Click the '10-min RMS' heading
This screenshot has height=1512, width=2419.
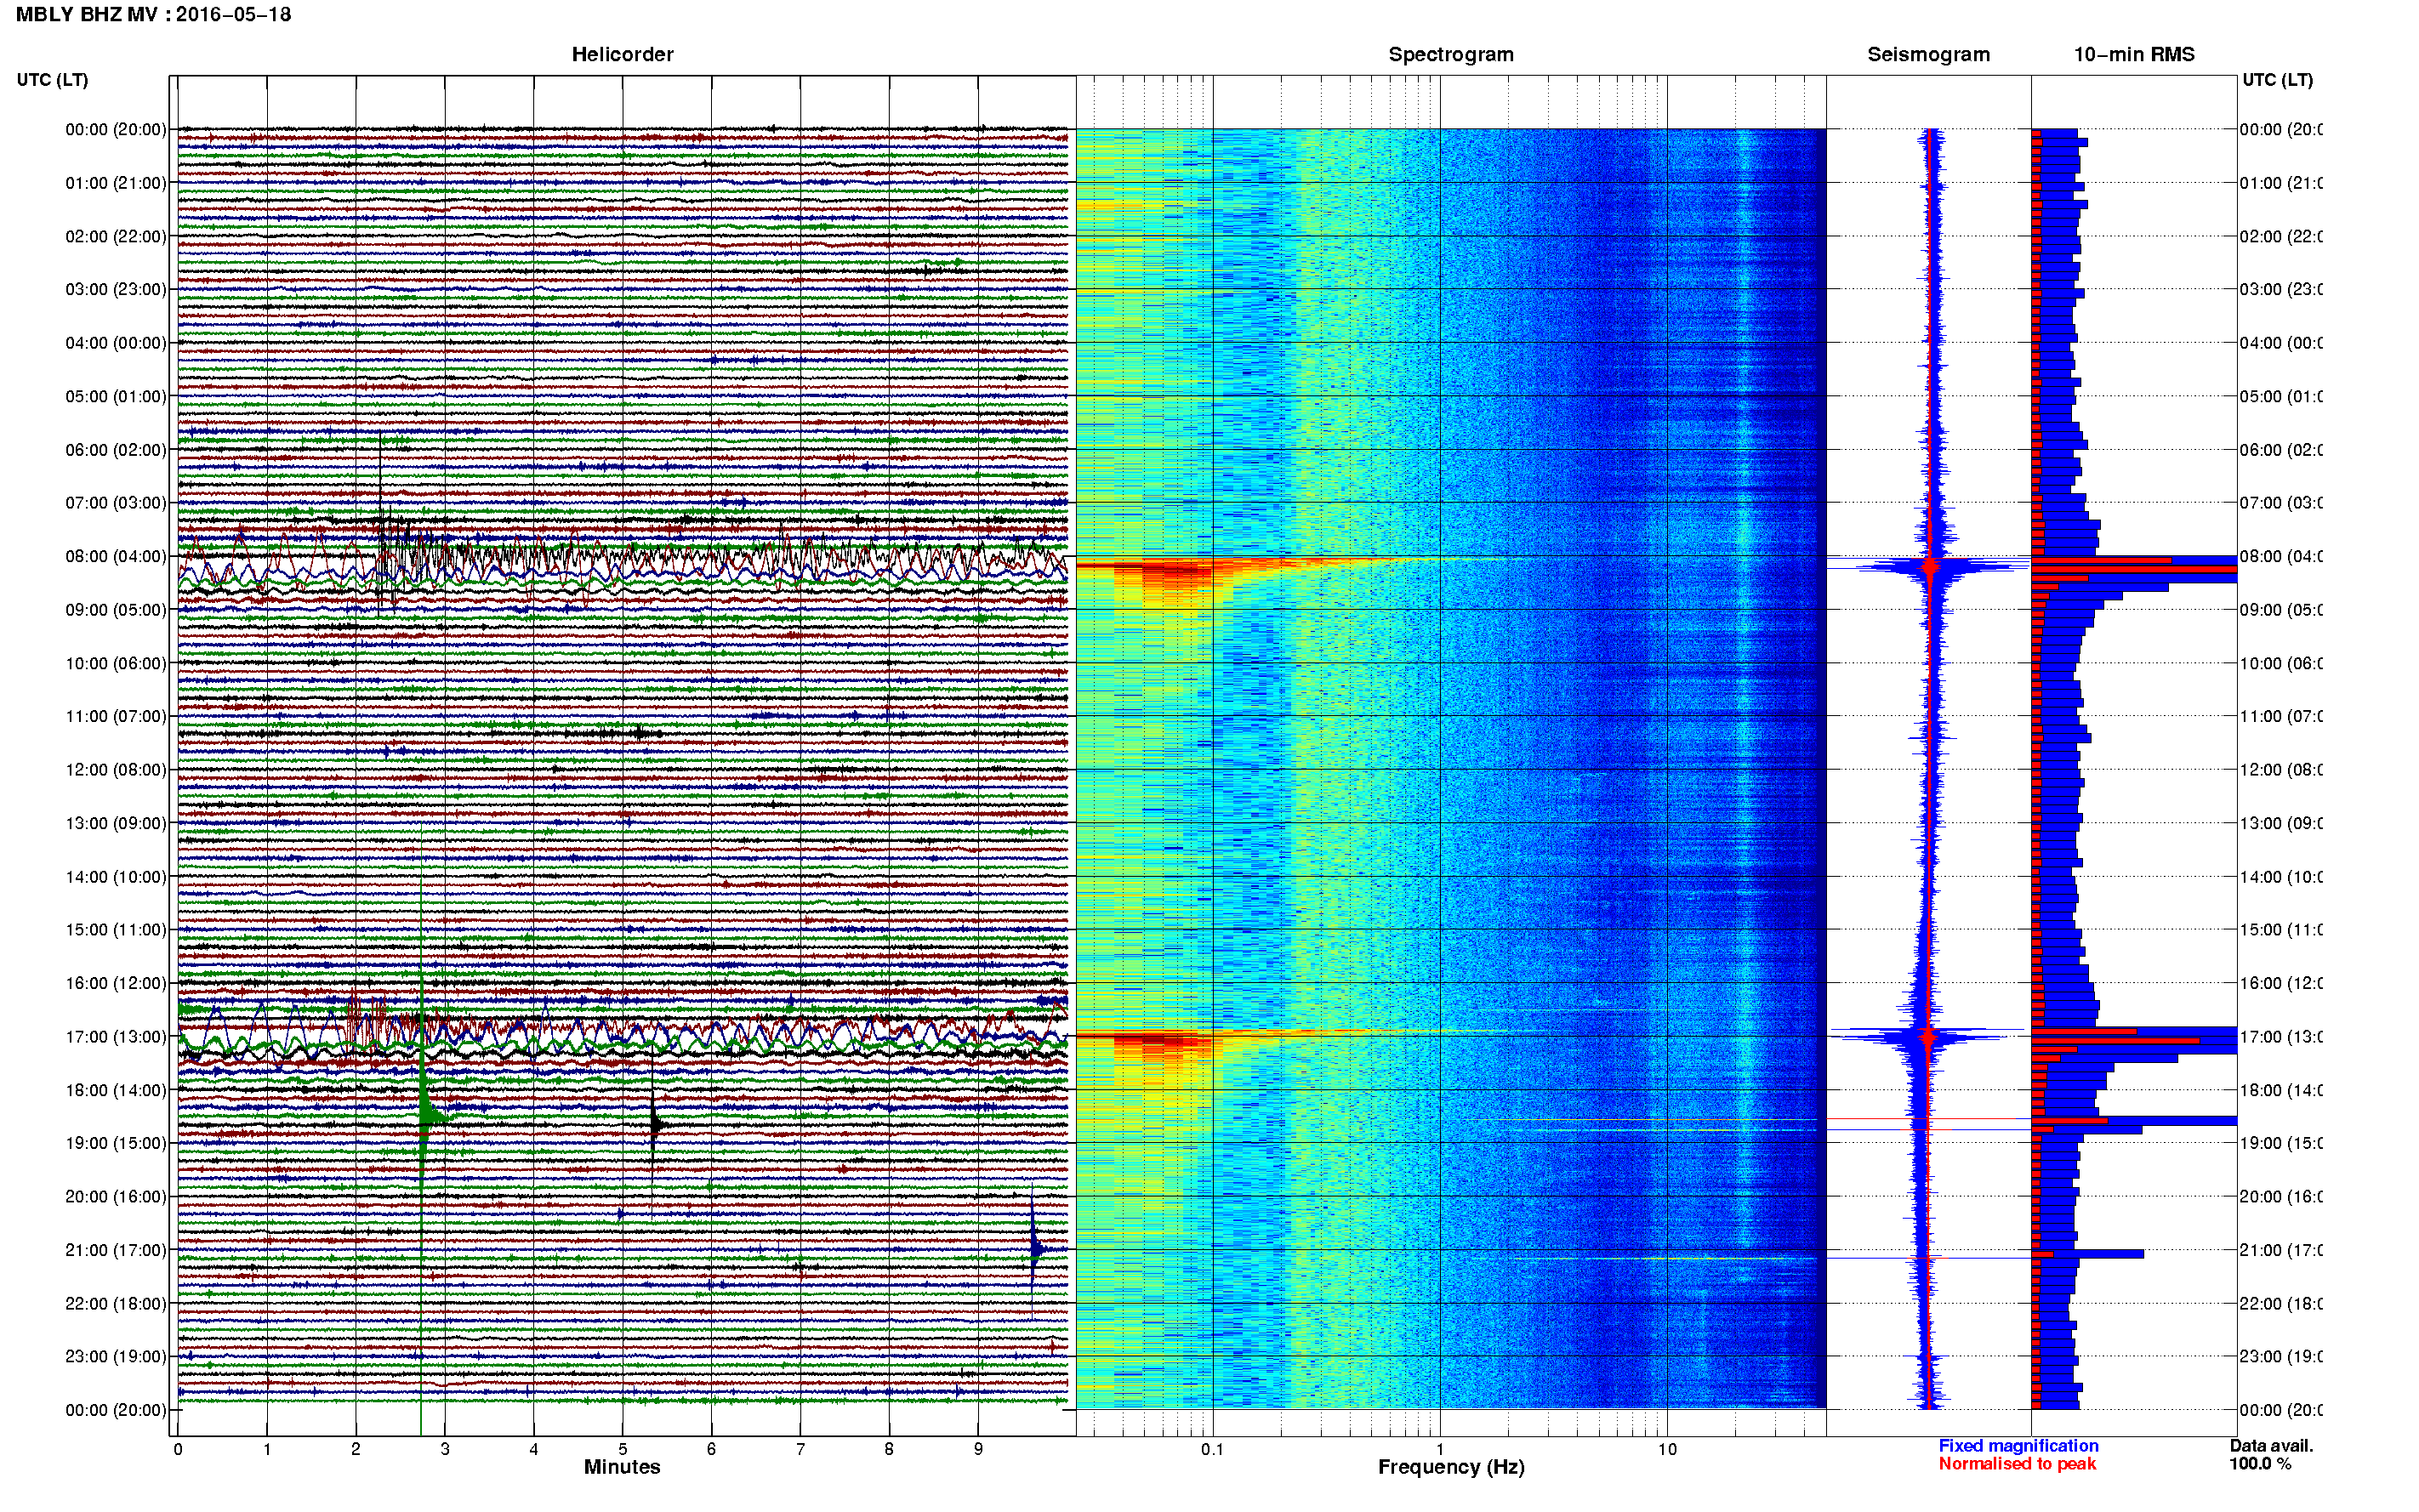tap(2134, 55)
